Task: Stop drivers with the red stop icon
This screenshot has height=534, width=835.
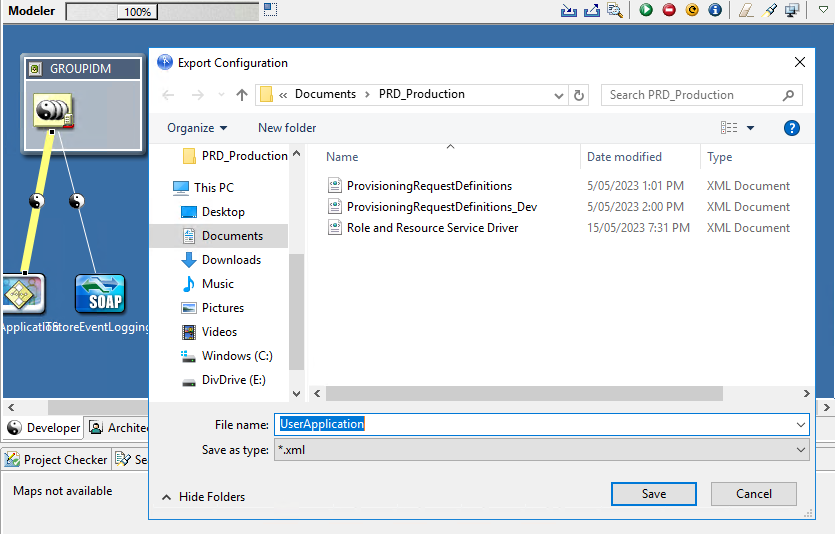Action: pos(669,10)
